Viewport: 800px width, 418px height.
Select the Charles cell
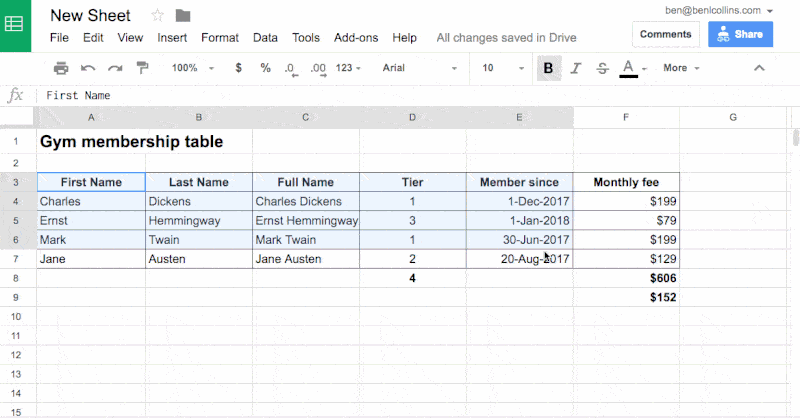pyautogui.click(x=91, y=201)
